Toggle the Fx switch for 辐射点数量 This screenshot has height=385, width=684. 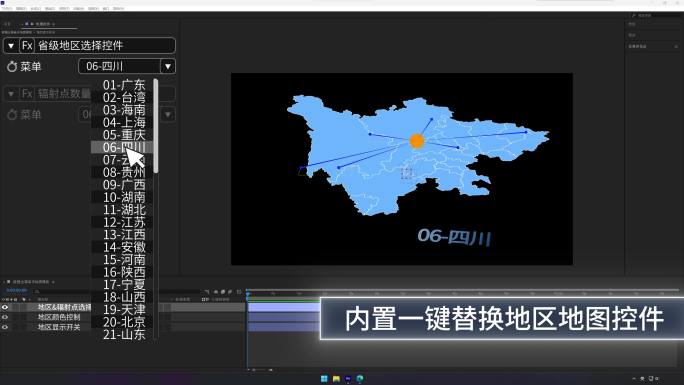pyautogui.click(x=27, y=93)
